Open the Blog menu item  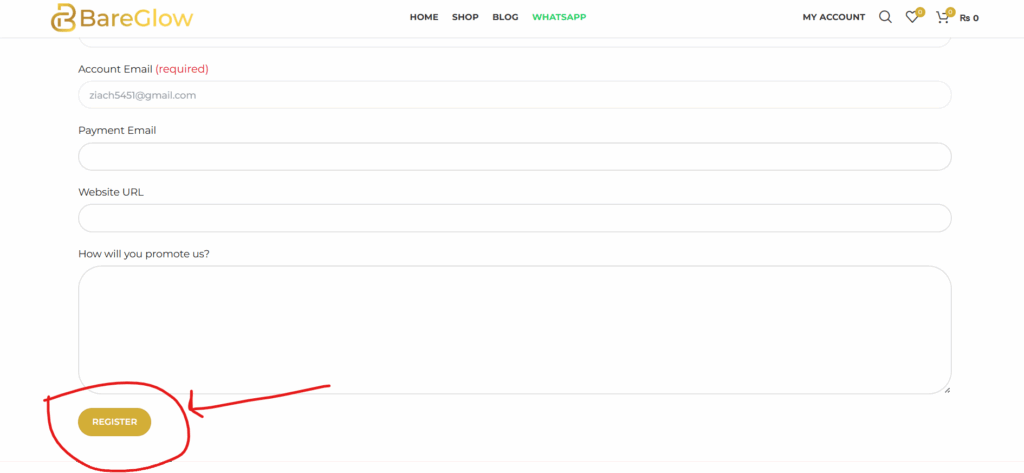click(x=505, y=17)
